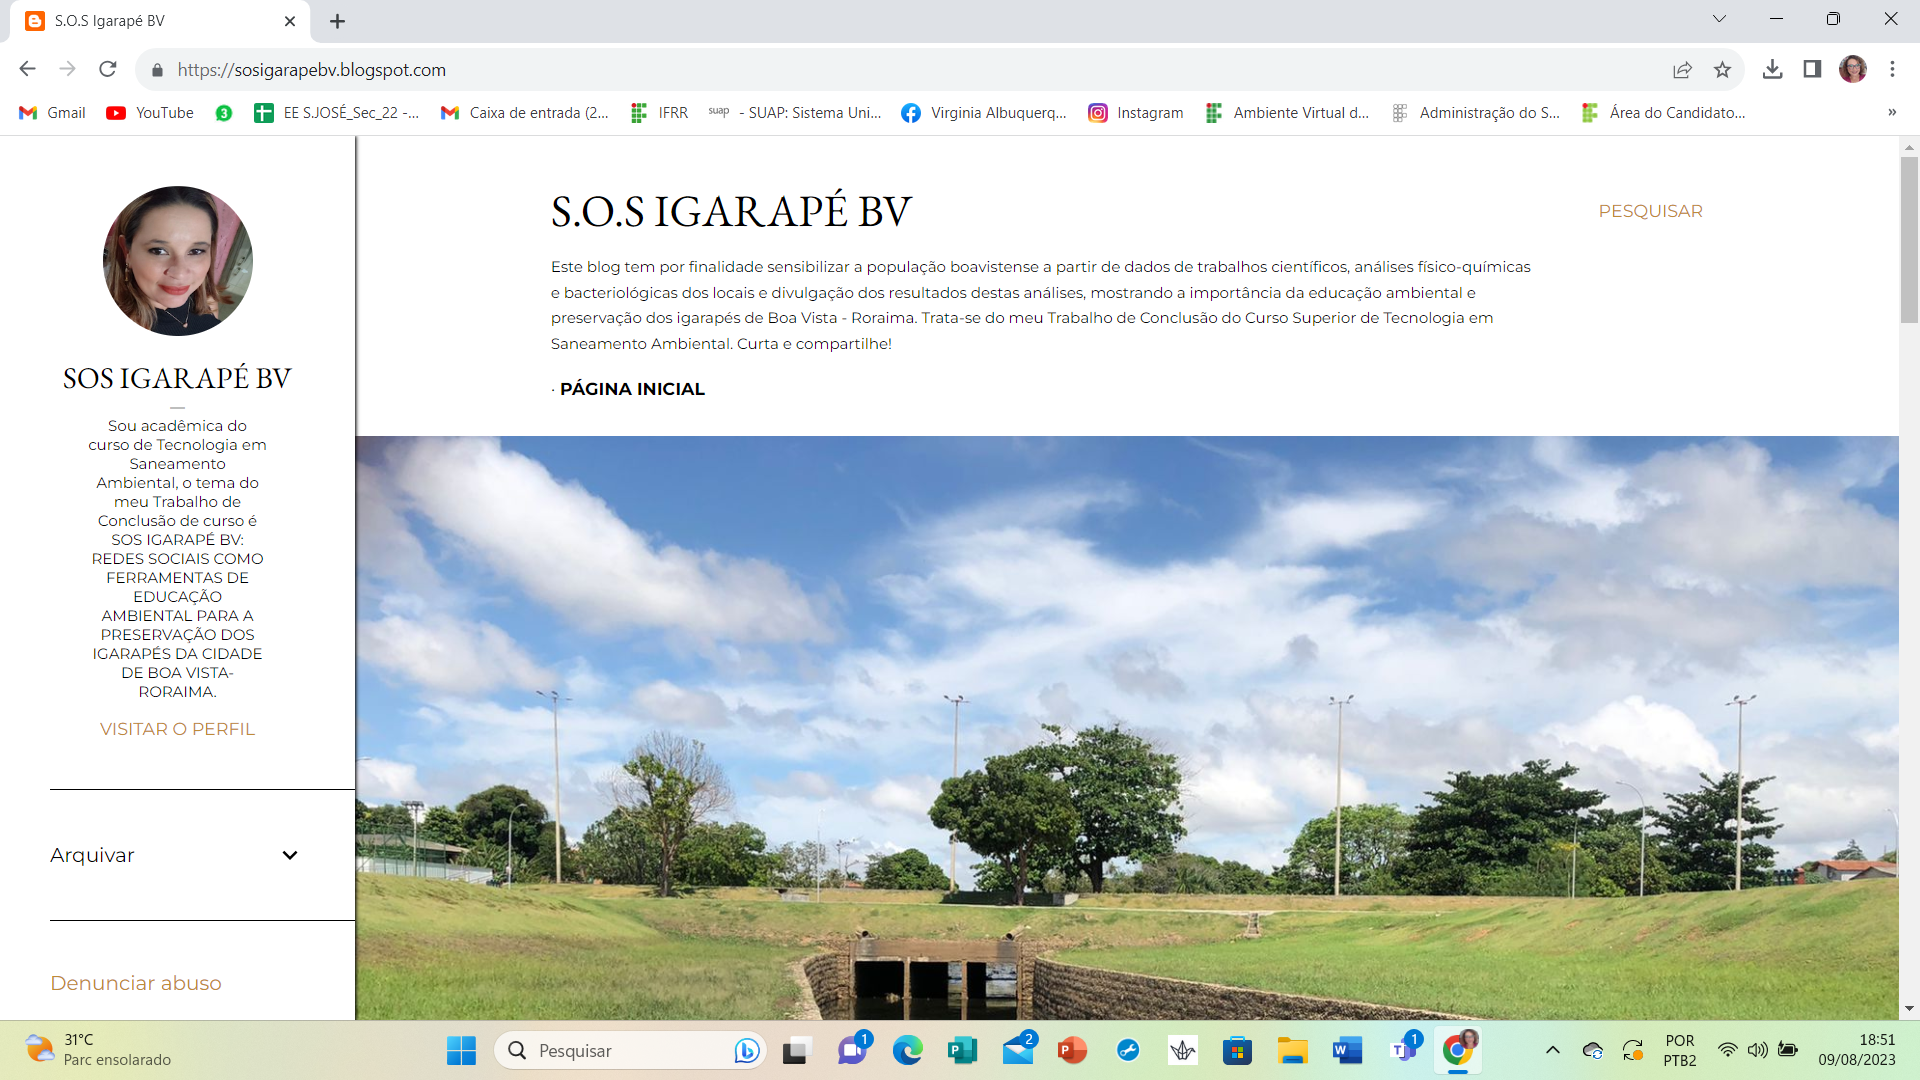
Task: Open Gmail from the bookmarks bar
Action: coord(51,113)
